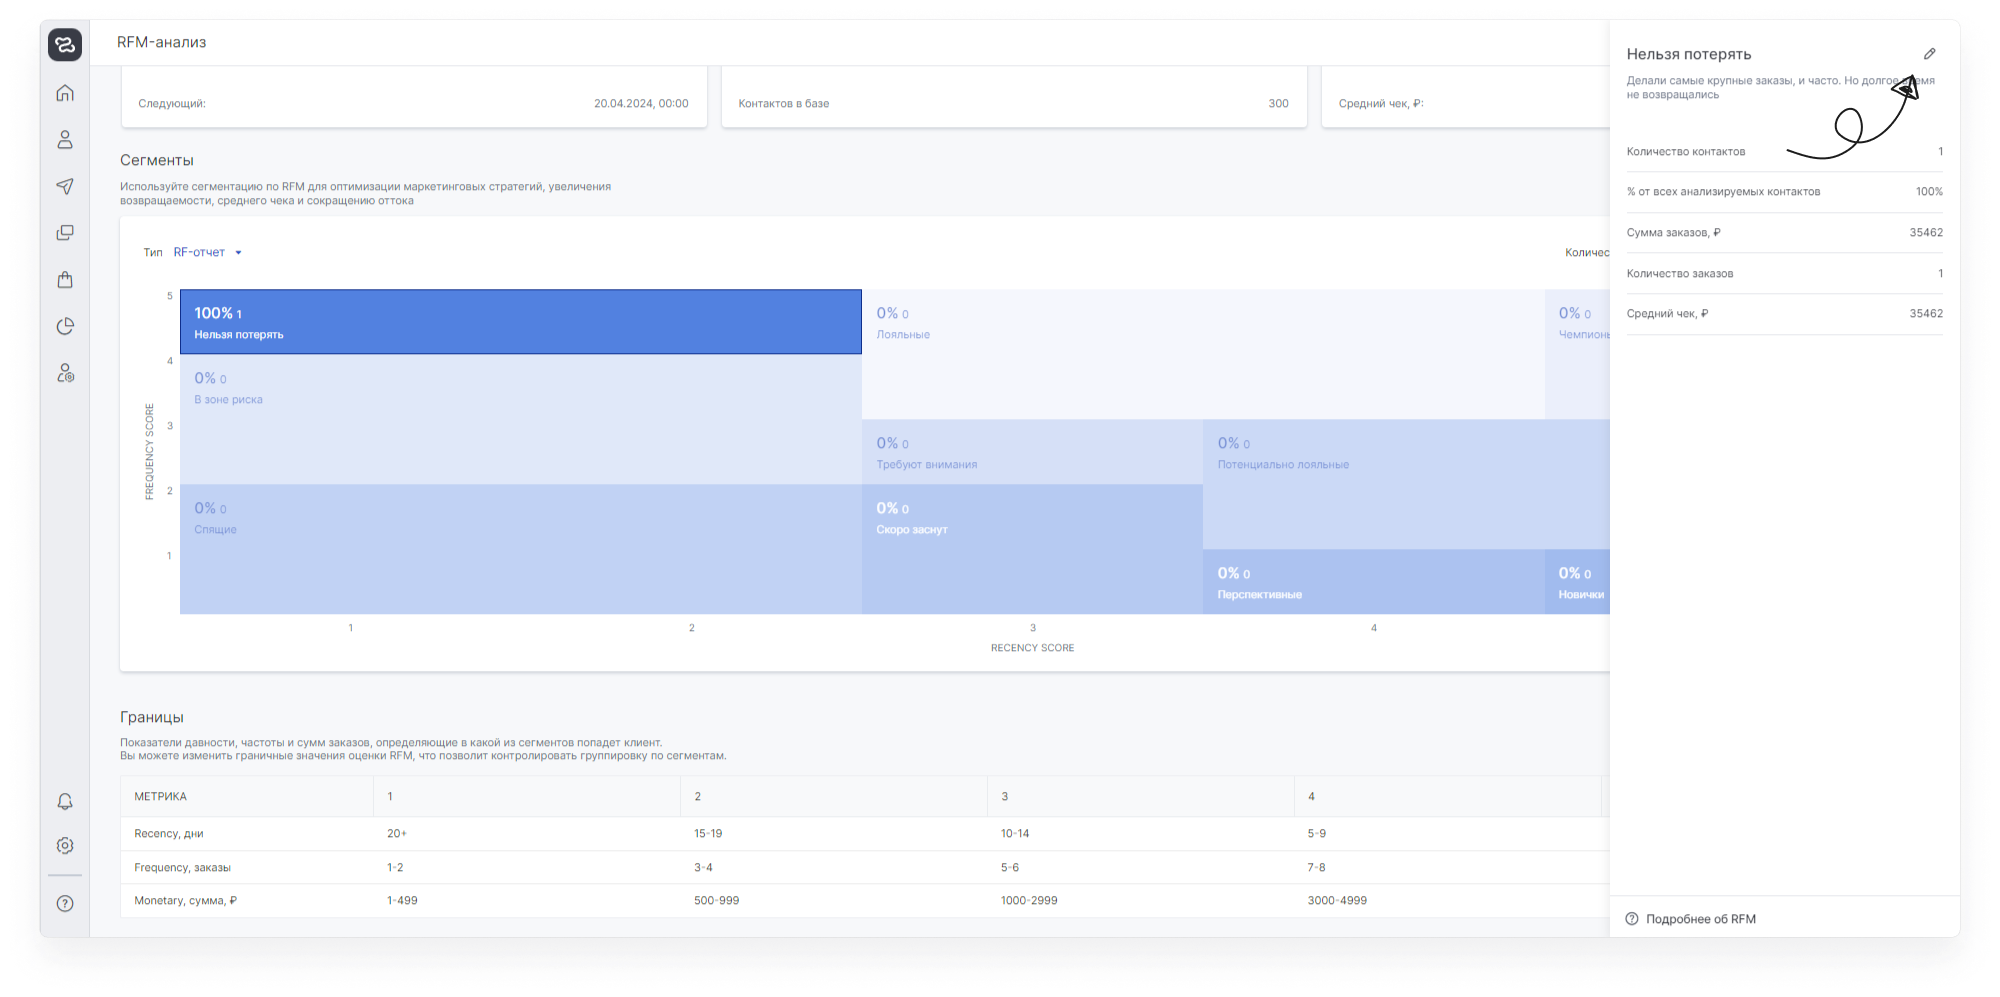Viewport: 2000px width, 997px height.
Task: Click the Frequency boundary cell 1-2
Action: pos(395,867)
